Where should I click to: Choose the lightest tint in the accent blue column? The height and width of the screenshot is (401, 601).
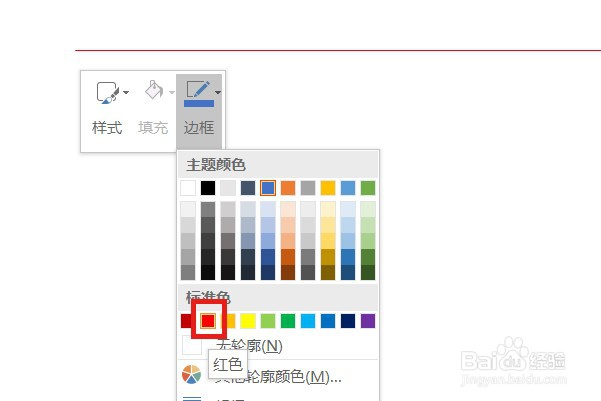(x=268, y=210)
